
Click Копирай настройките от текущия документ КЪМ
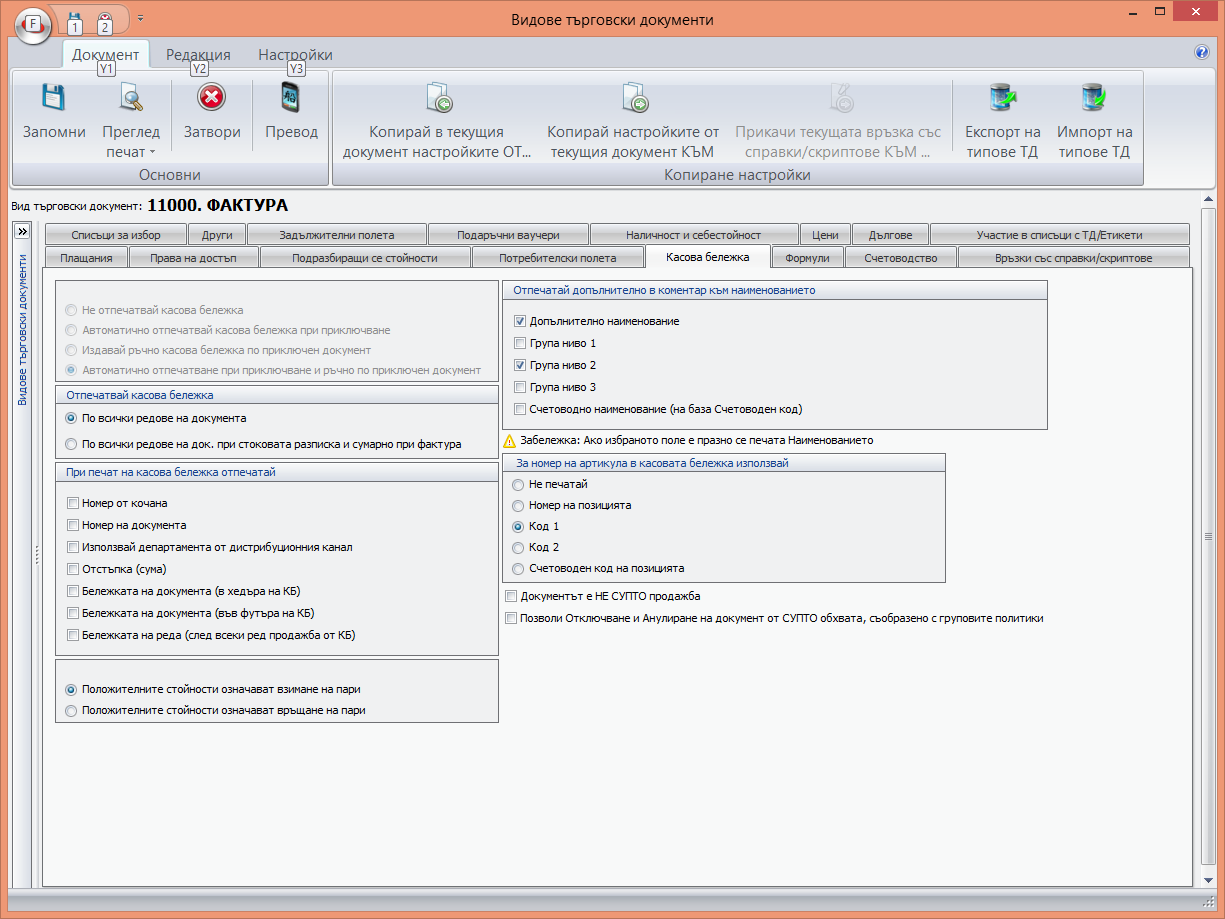[x=633, y=120]
